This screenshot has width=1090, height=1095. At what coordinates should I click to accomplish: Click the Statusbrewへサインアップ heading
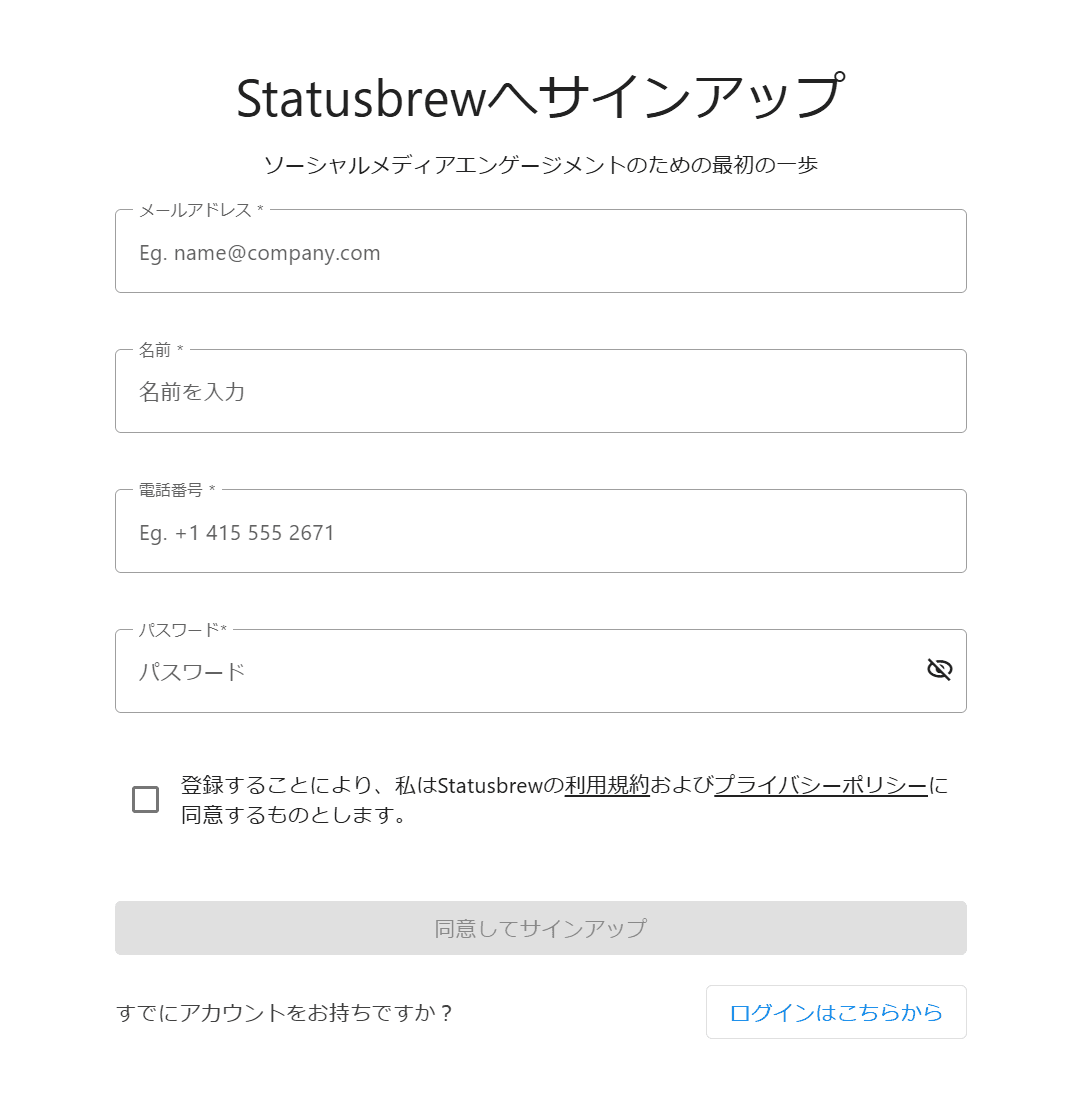pos(540,98)
